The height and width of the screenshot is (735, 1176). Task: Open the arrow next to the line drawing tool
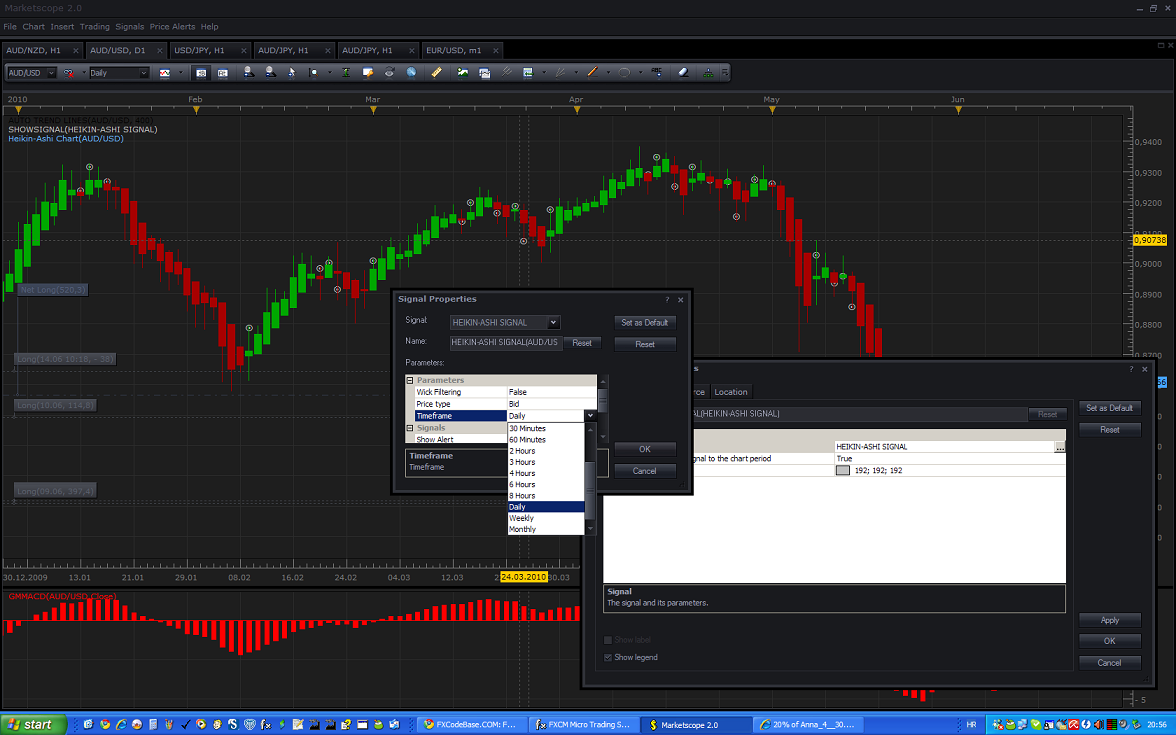(608, 73)
